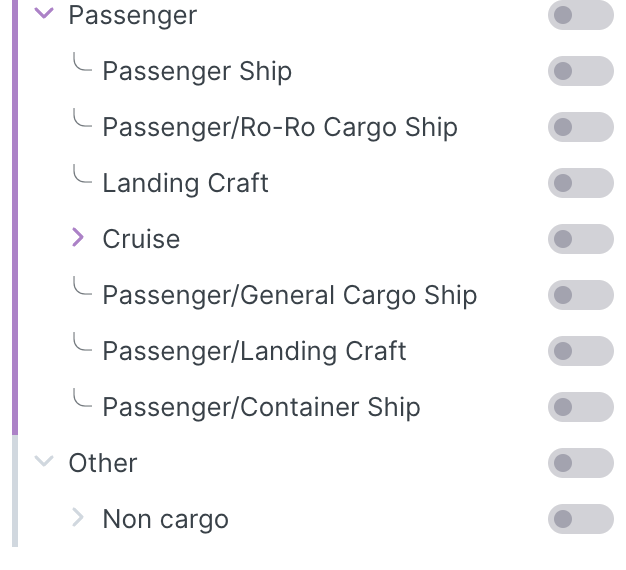
Task: Enable Passenger/General Cargo Ship toggle
Action: click(x=580, y=296)
